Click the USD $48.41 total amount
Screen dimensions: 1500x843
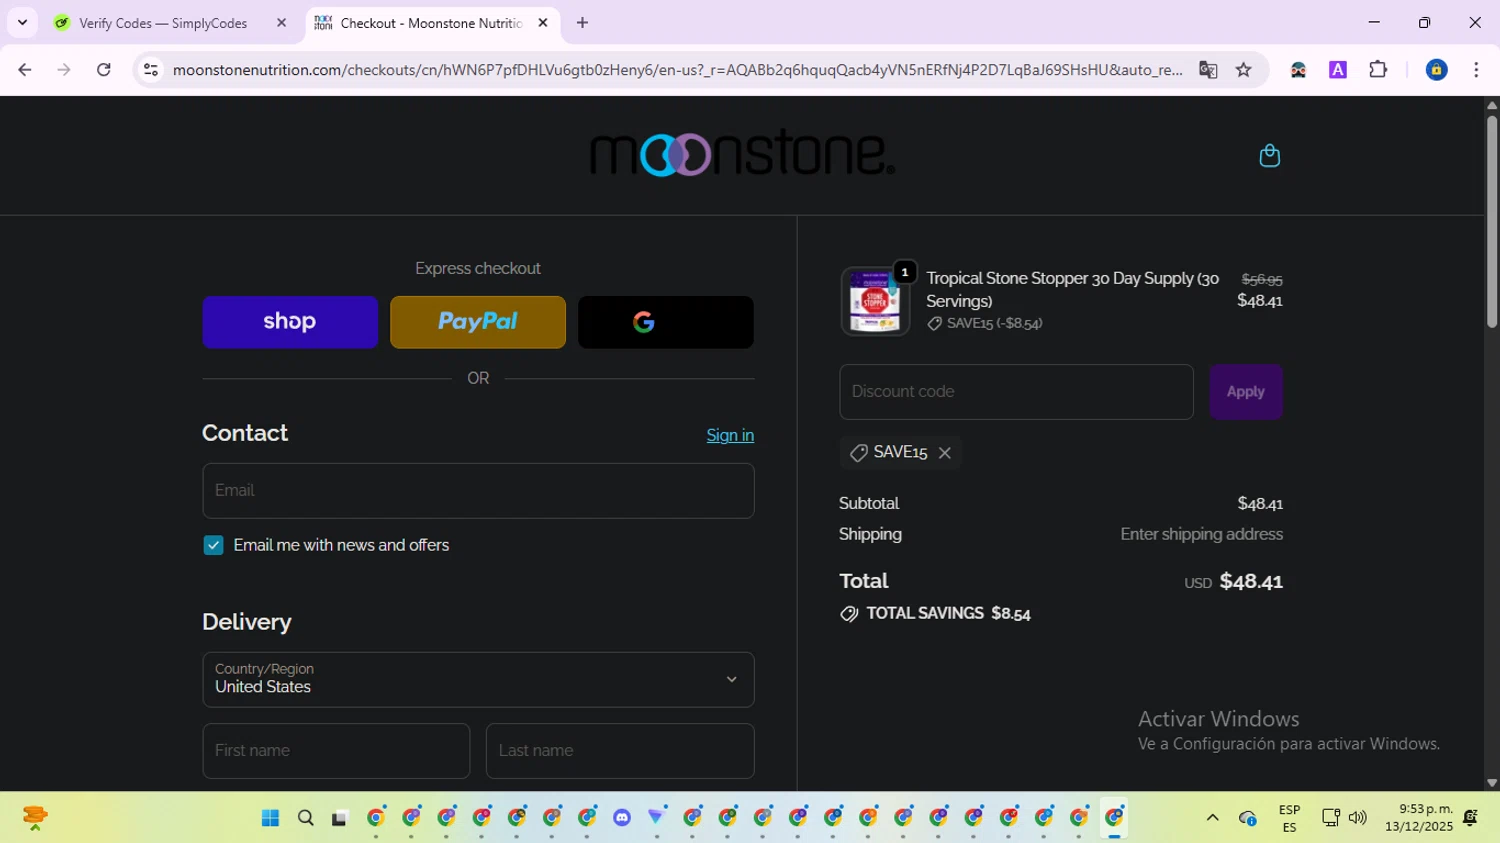point(1233,581)
